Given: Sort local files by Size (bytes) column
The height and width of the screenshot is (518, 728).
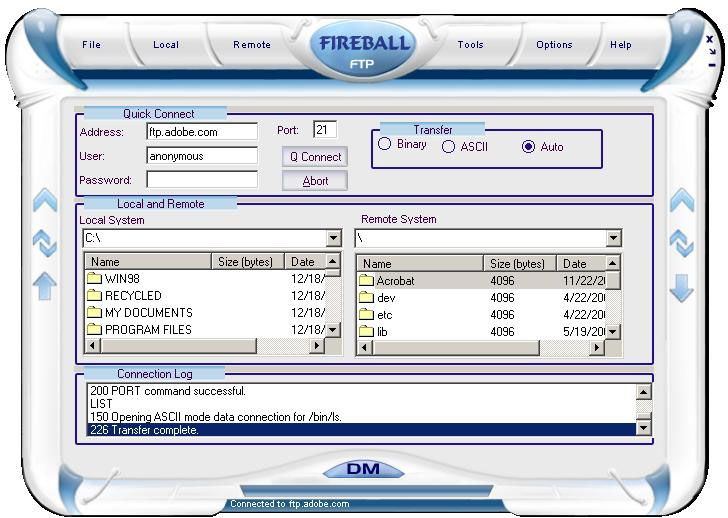Looking at the screenshot, I should coord(247,261).
